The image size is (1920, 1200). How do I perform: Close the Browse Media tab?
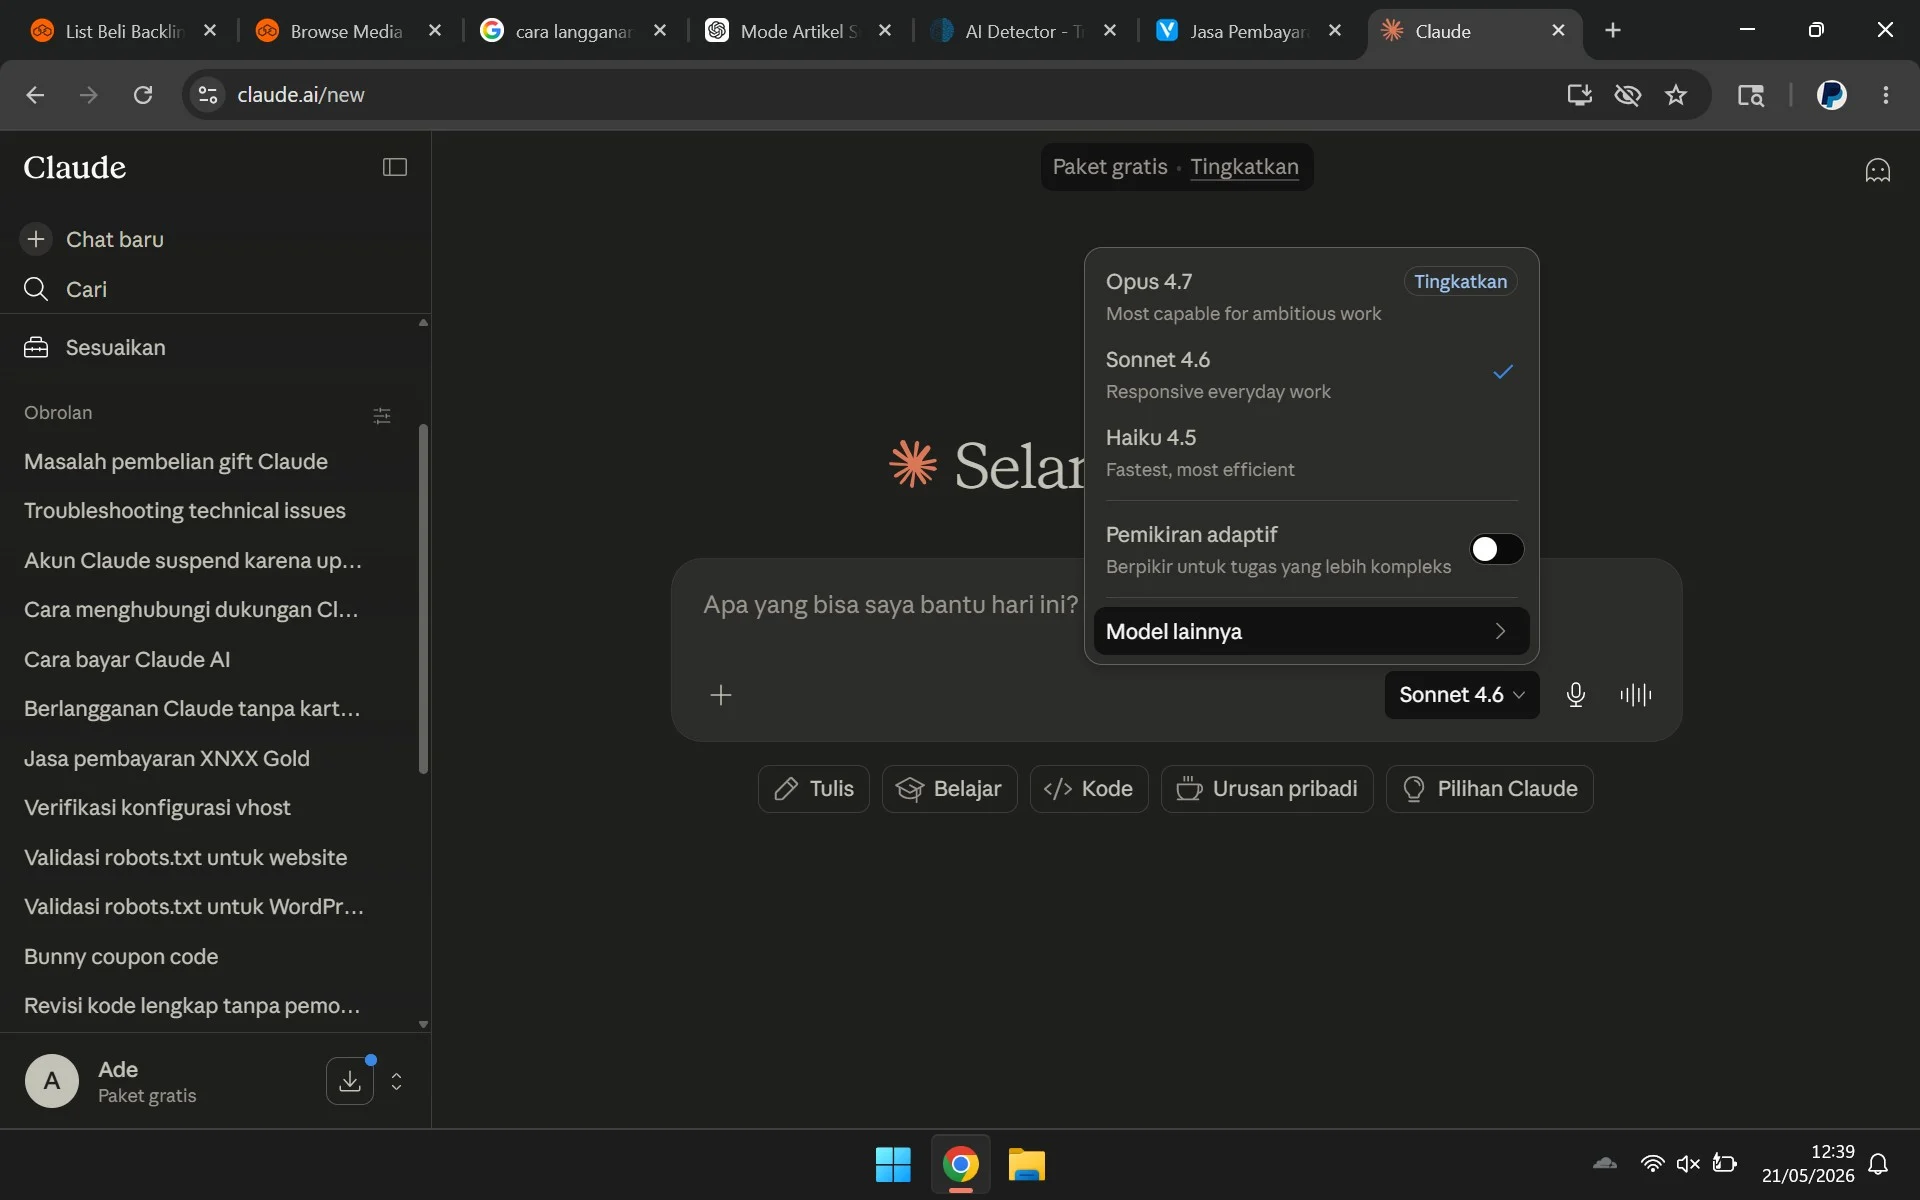coord(435,31)
